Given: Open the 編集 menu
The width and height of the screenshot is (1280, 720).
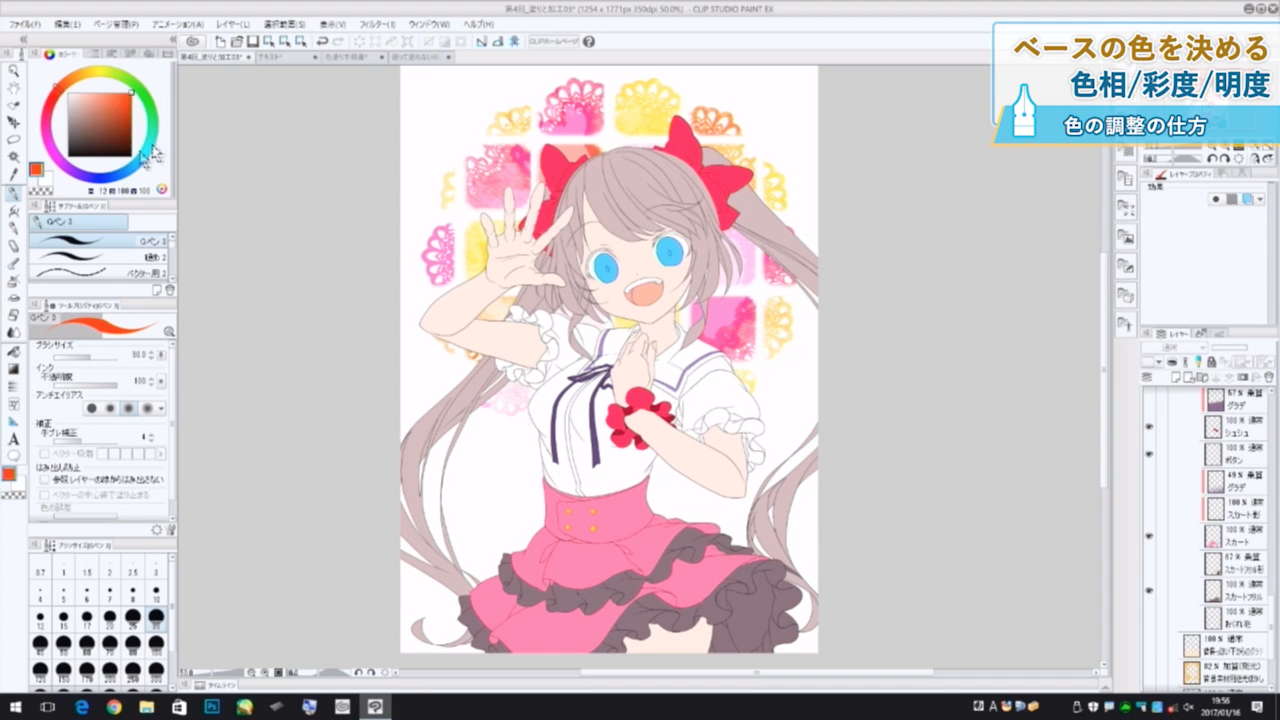Looking at the screenshot, I should [x=67, y=23].
